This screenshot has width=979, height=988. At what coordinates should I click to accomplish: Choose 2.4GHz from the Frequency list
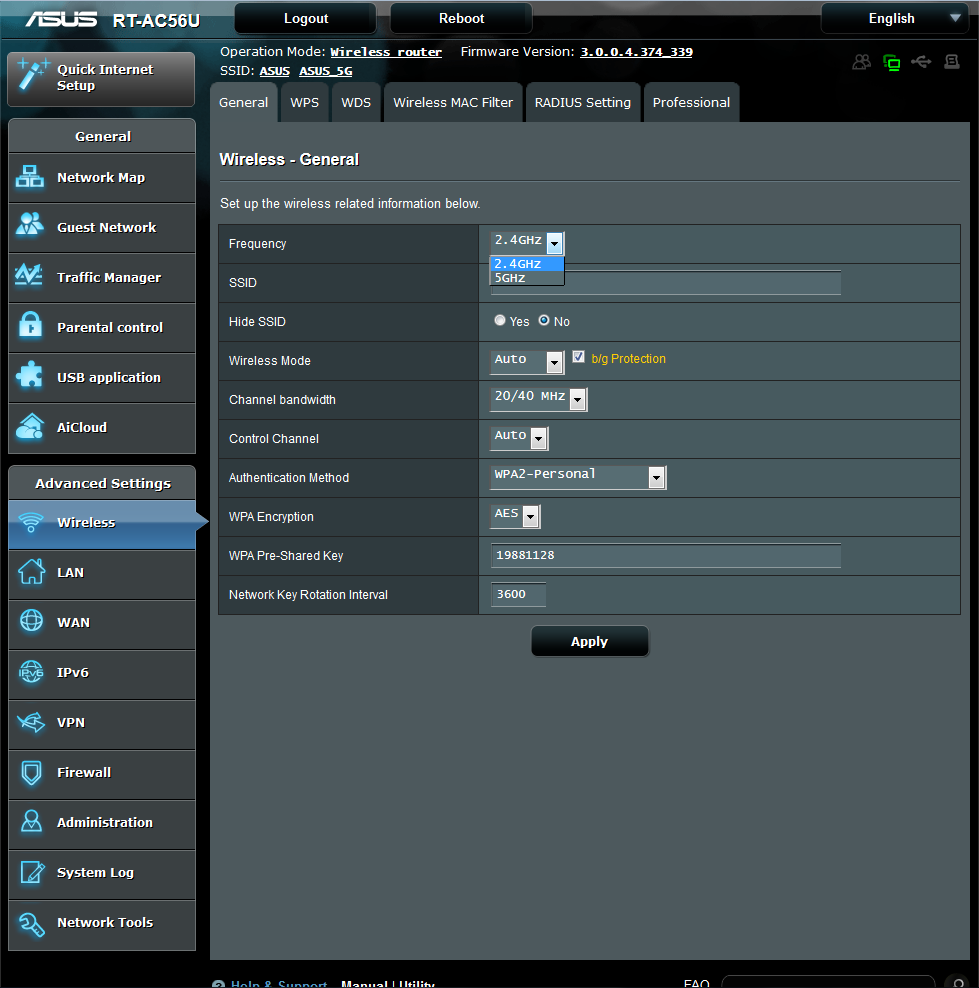[x=527, y=264]
